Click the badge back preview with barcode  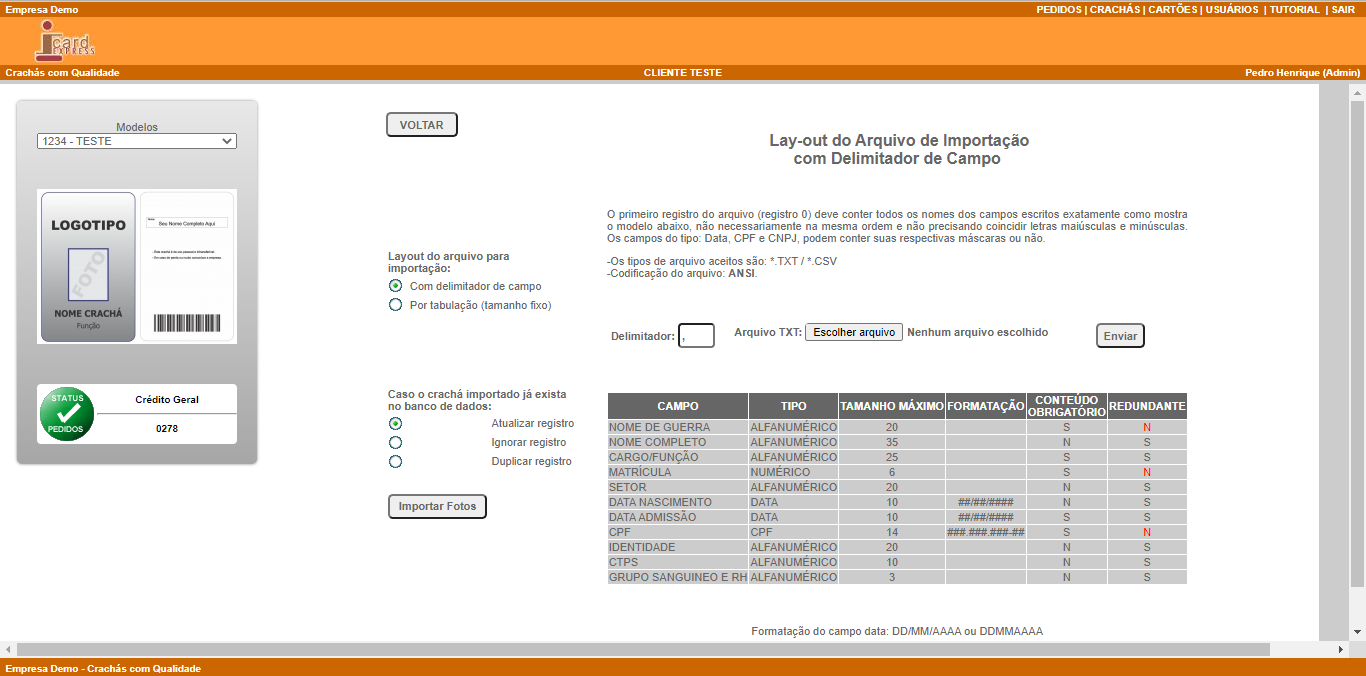point(187,267)
